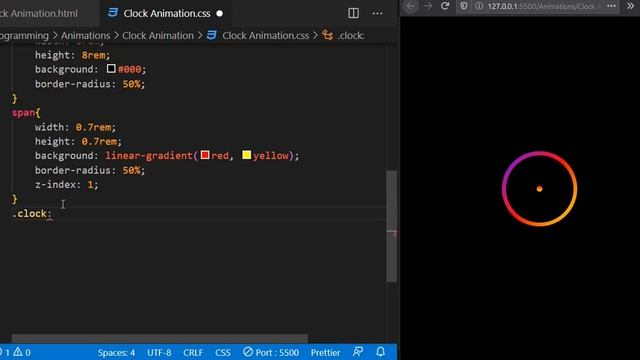
Task: Change end of line sequence CRLF
Action: 193,352
